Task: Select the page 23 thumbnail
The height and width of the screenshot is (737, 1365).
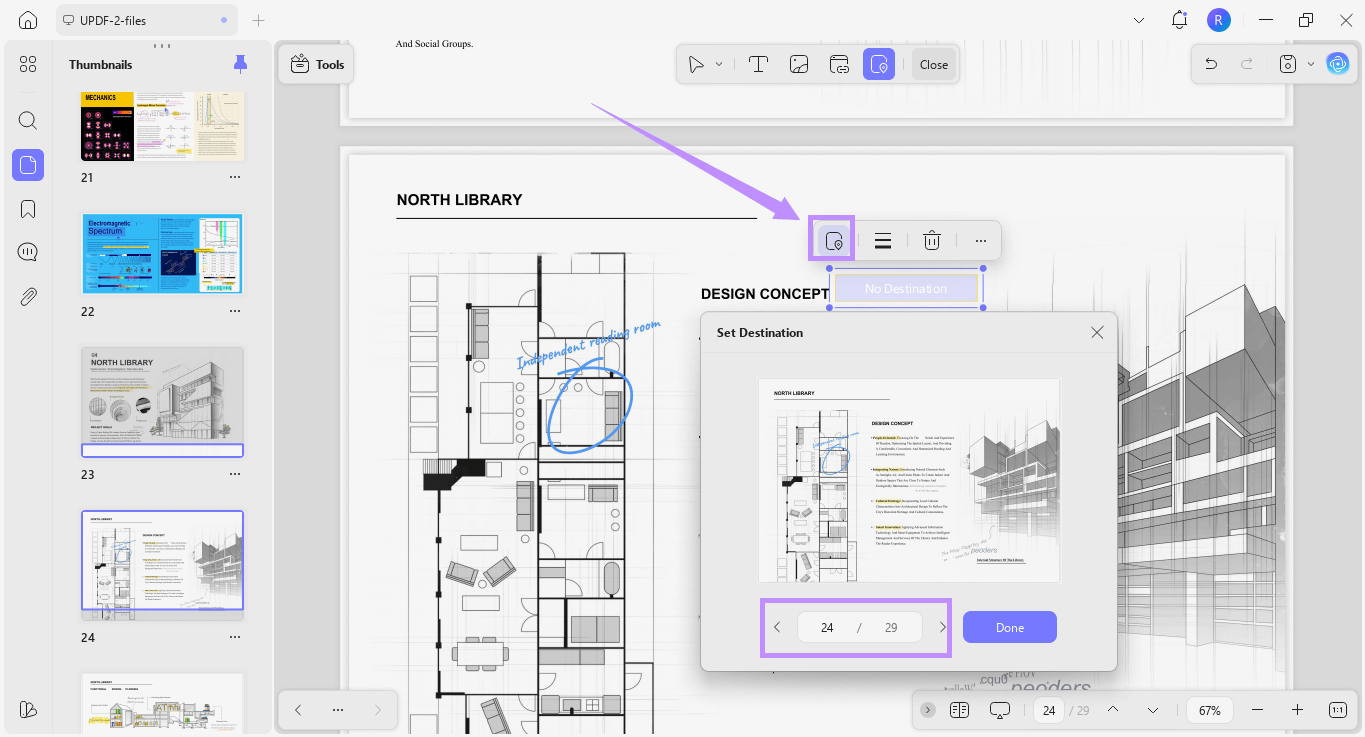Action: click(x=162, y=402)
